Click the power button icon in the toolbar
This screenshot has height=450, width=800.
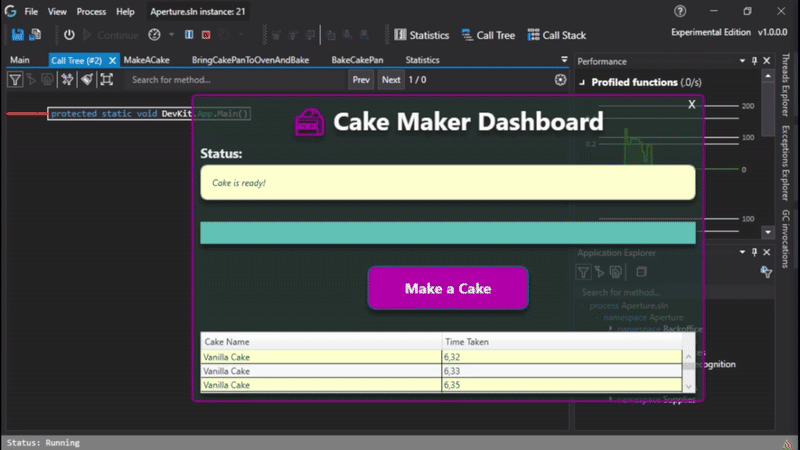[x=69, y=35]
